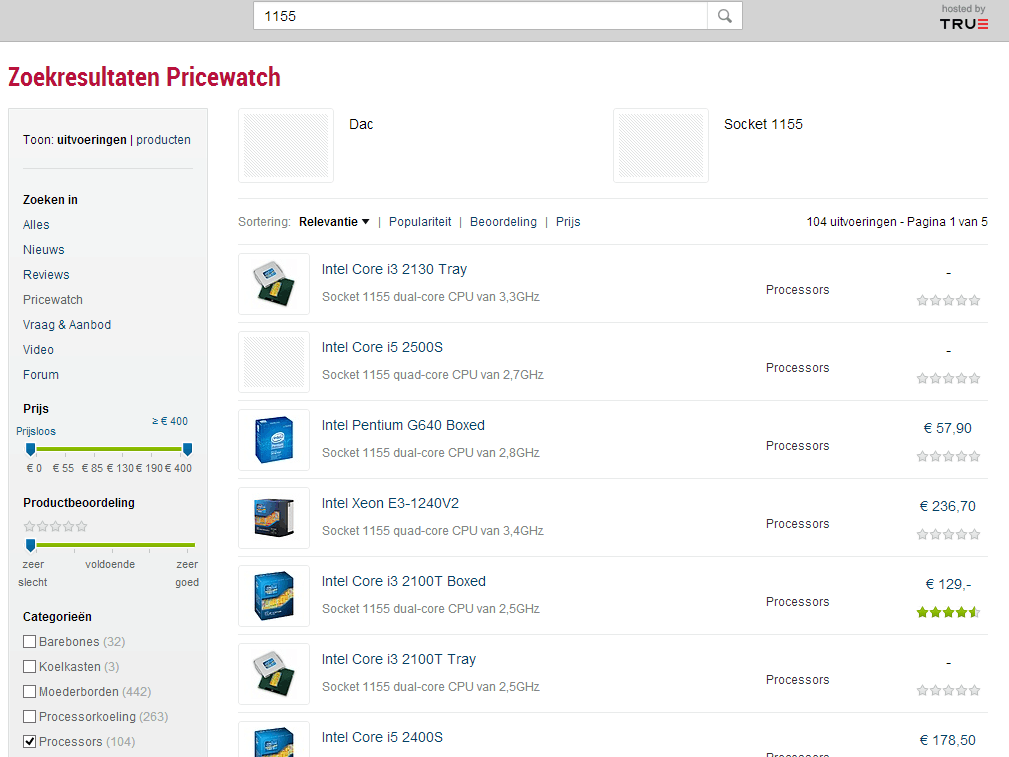This screenshot has height=757, width=1009.
Task: Click the € 178,50 price
Action: pos(948,740)
